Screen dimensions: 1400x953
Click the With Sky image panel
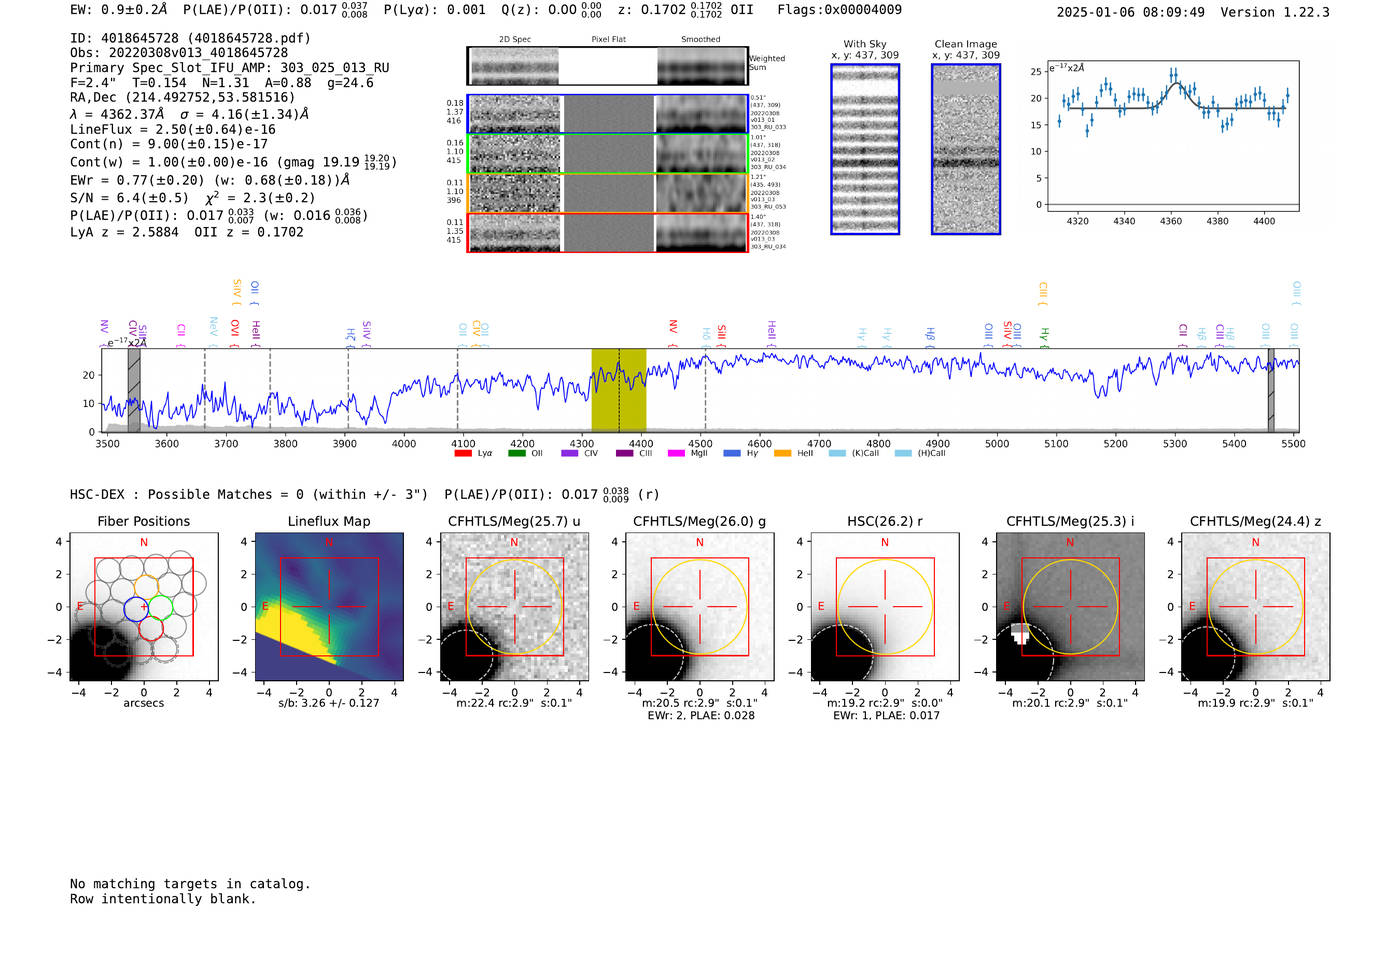pyautogui.click(x=865, y=150)
